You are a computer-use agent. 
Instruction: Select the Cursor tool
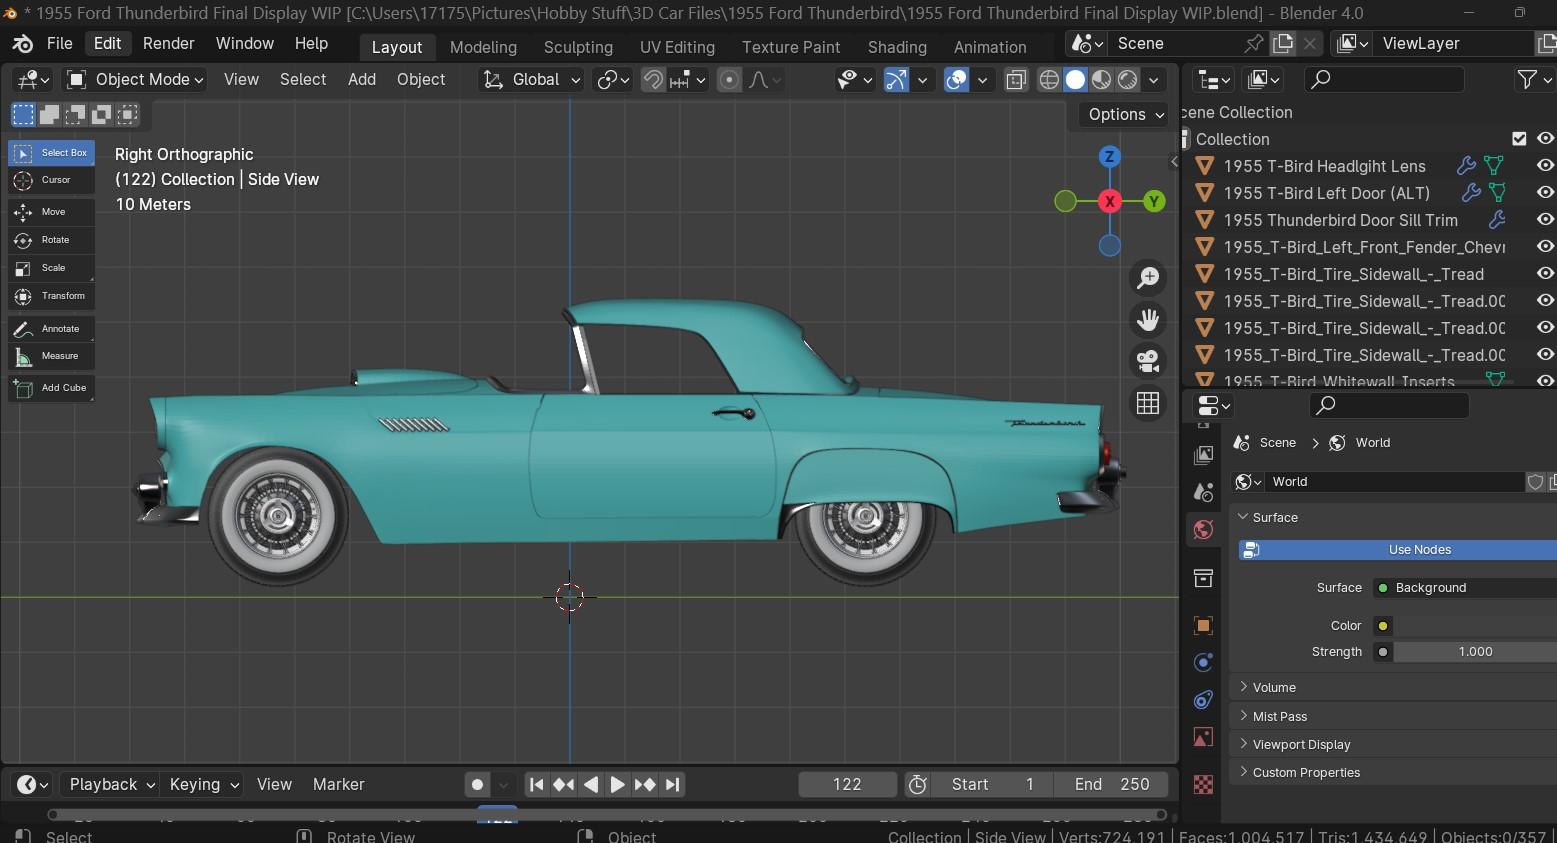tap(52, 180)
